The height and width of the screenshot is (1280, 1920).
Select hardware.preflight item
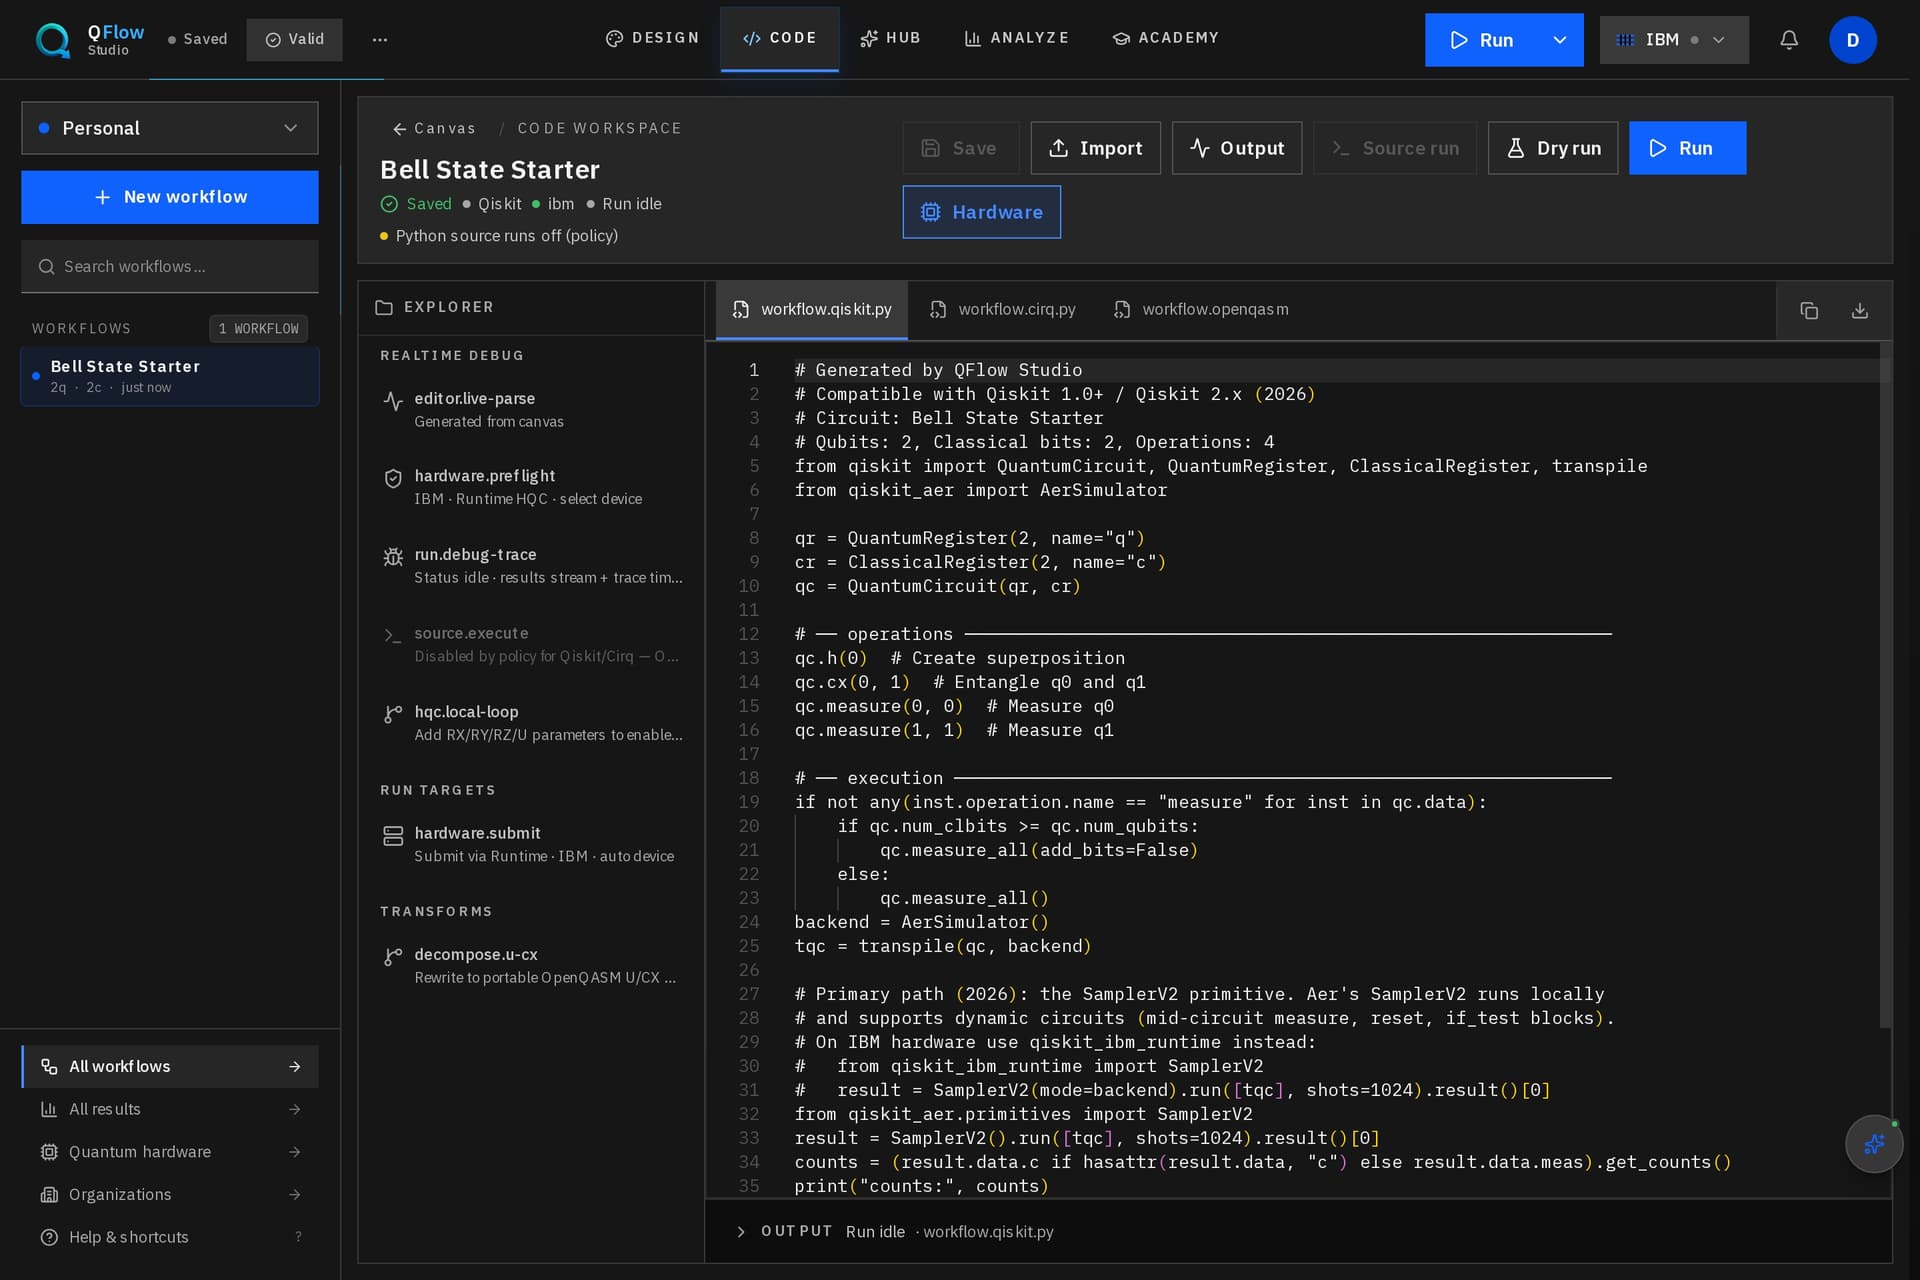531,487
